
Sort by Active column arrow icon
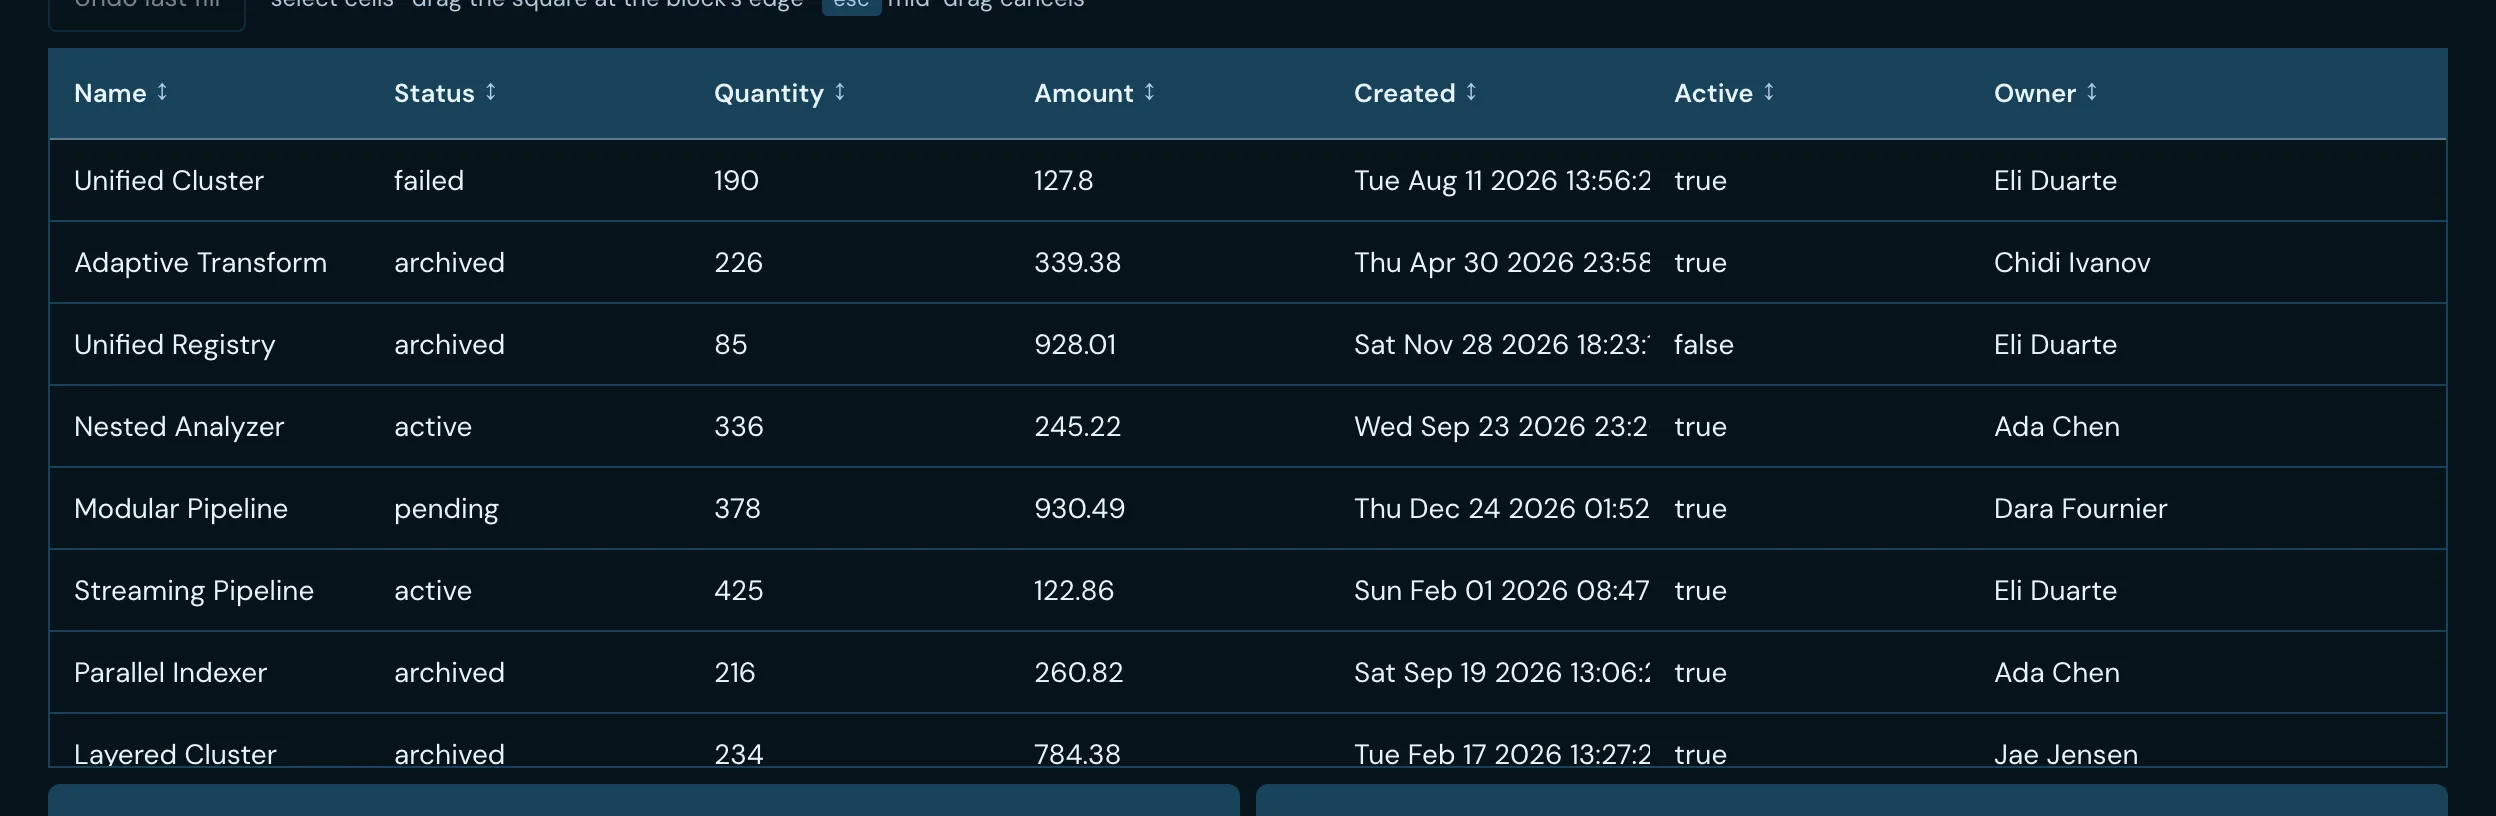click(x=1769, y=92)
